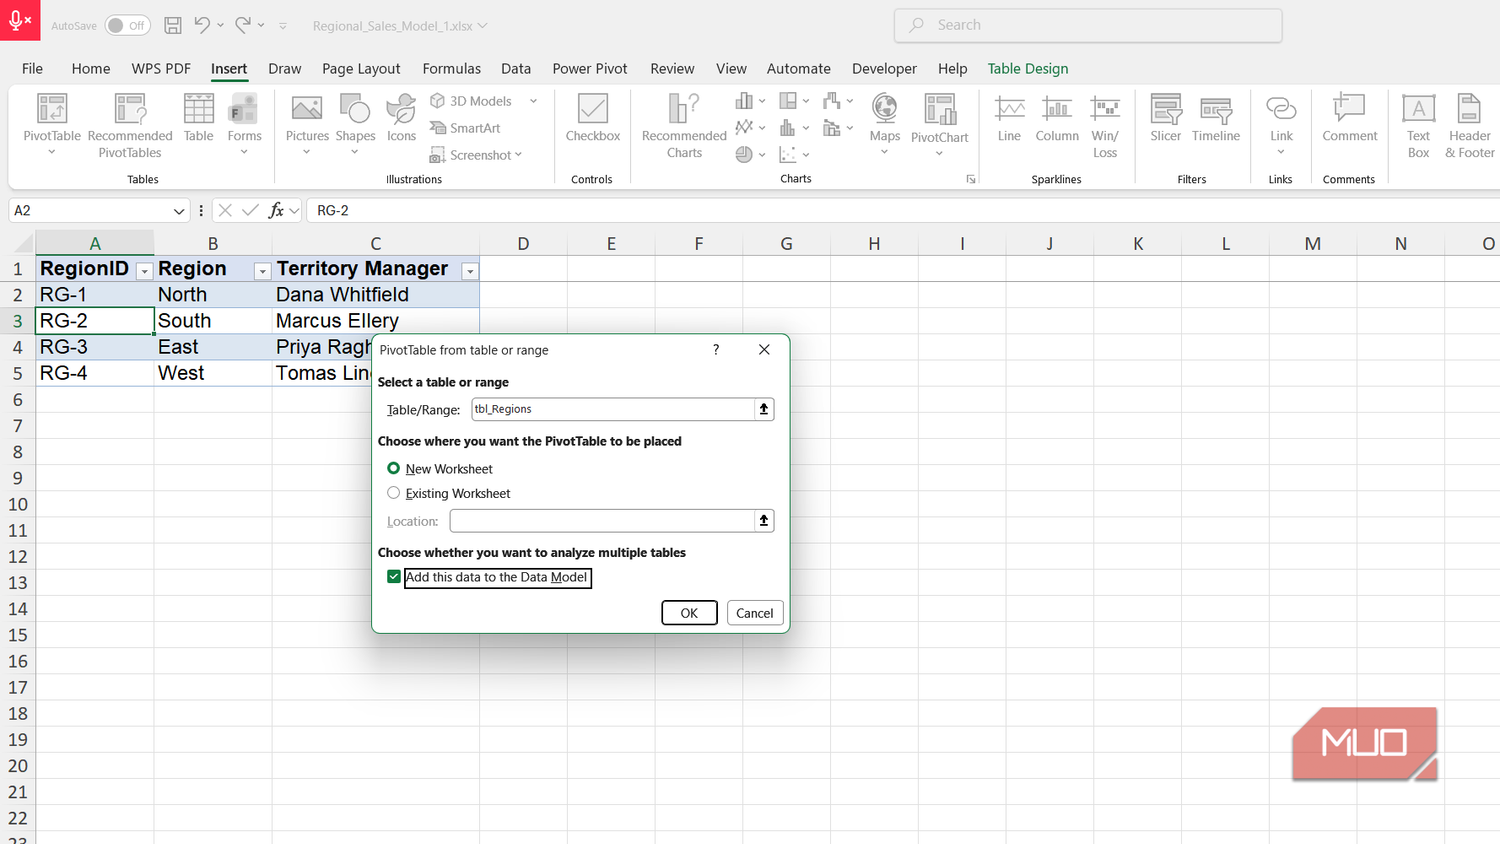Image resolution: width=1500 pixels, height=844 pixels.
Task: Click the Search box in the title bar
Action: click(x=1088, y=25)
